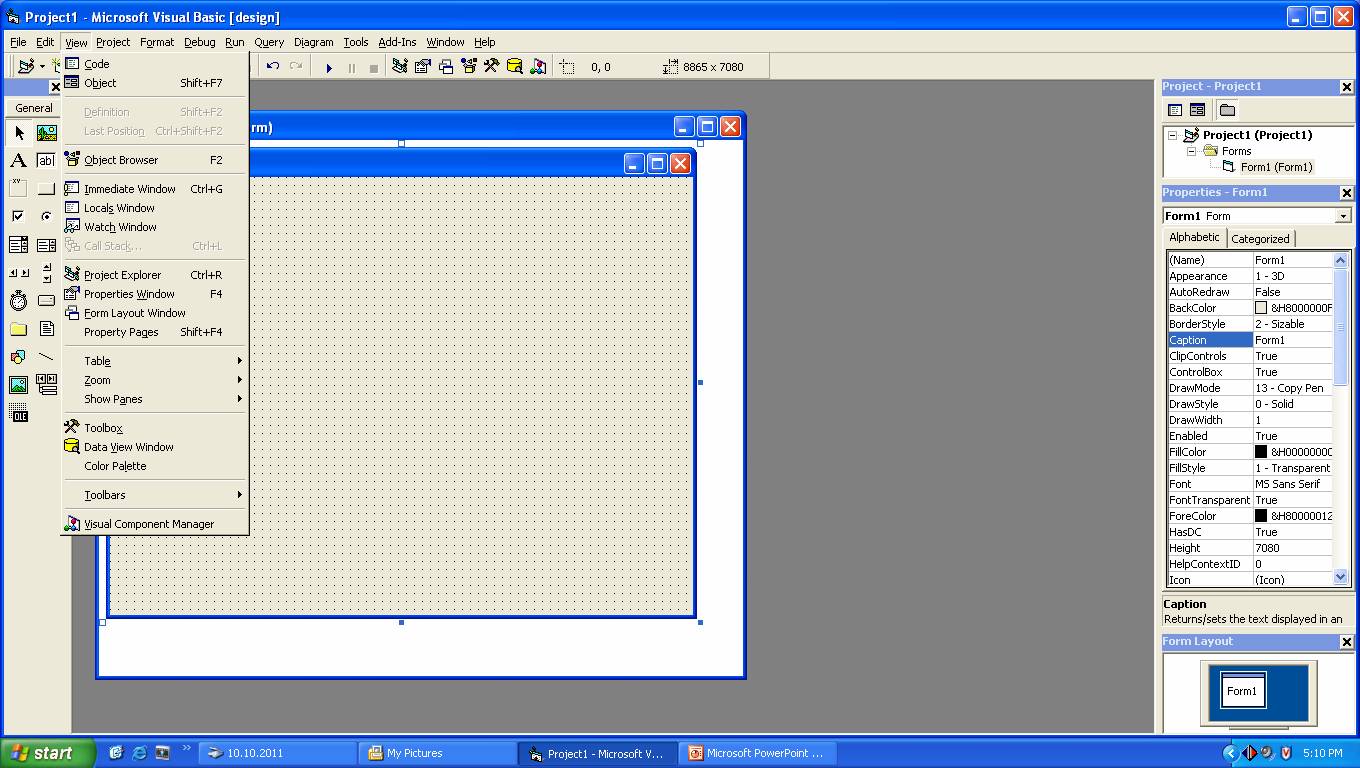Collapse the Forms folder node
The height and width of the screenshot is (768, 1360).
pyautogui.click(x=1192, y=151)
